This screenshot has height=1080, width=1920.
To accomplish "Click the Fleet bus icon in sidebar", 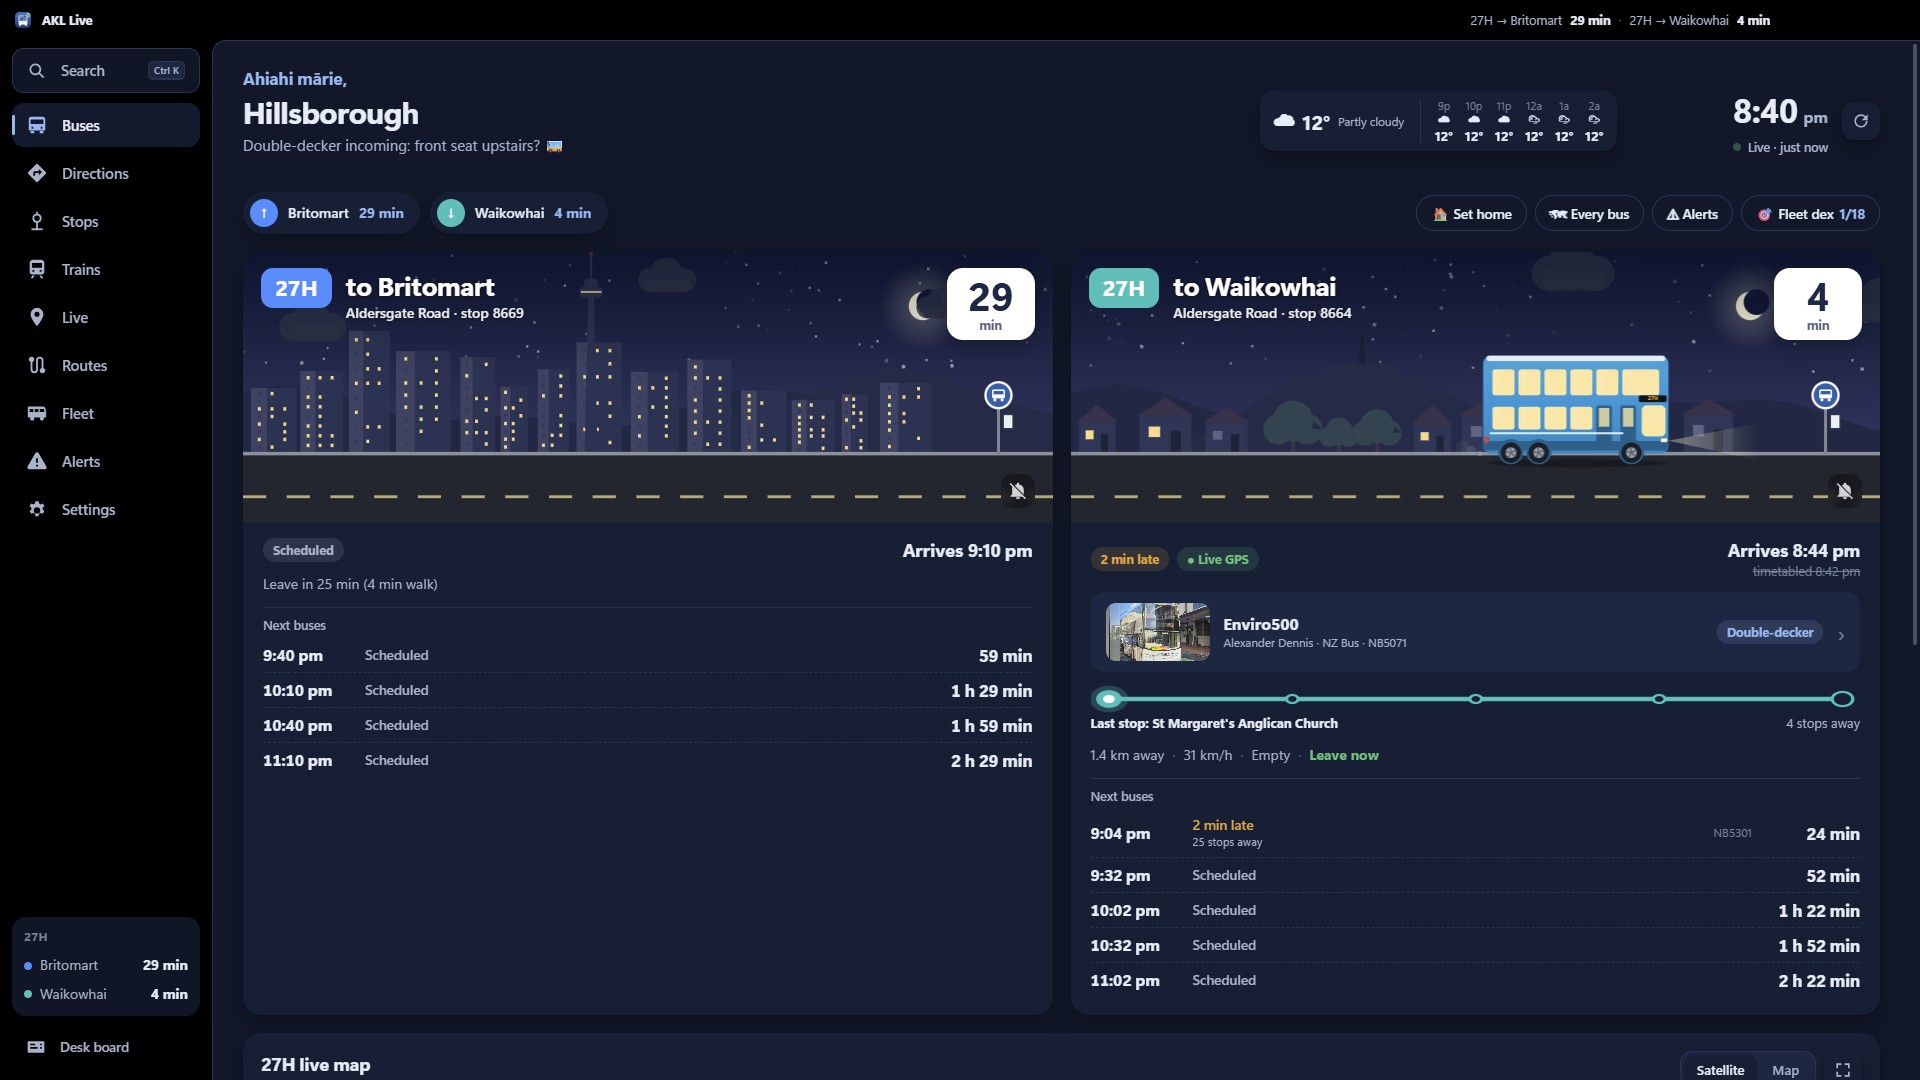I will click(37, 413).
